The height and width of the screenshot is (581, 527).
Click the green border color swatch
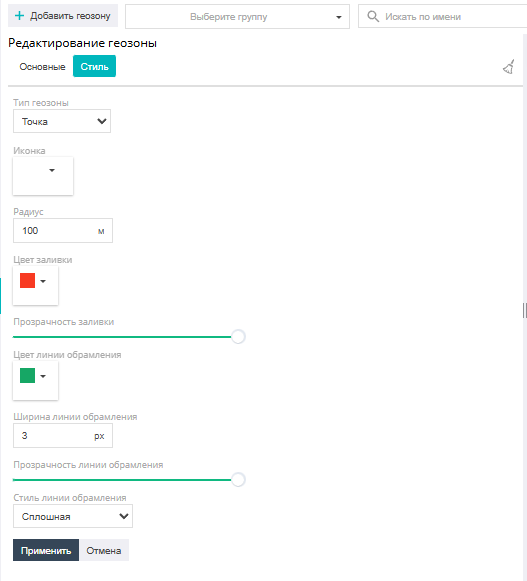tap(27, 376)
